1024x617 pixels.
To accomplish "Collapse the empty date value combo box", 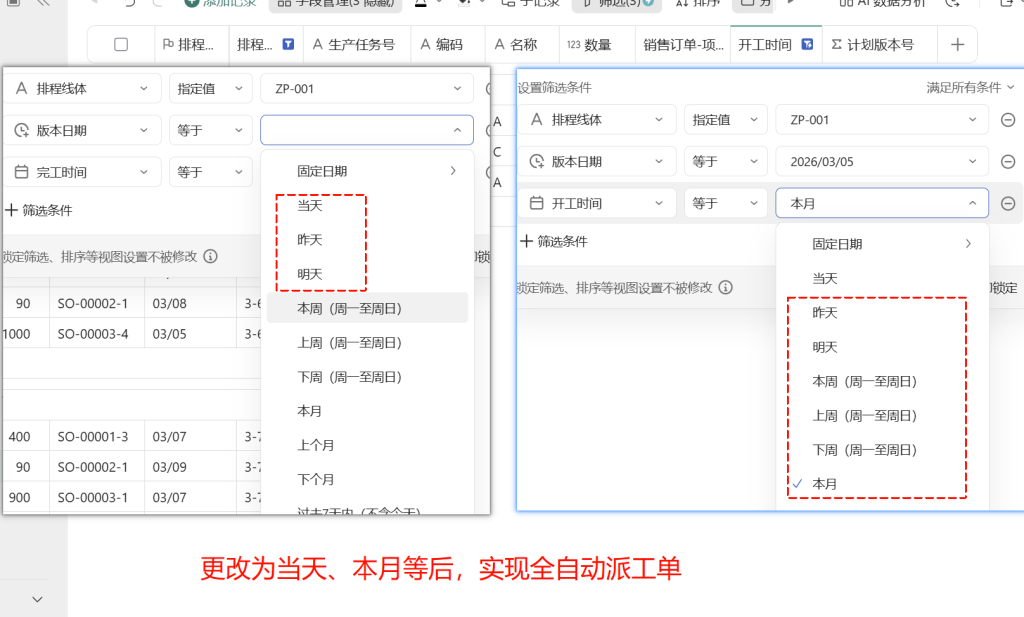I will [x=367, y=131].
